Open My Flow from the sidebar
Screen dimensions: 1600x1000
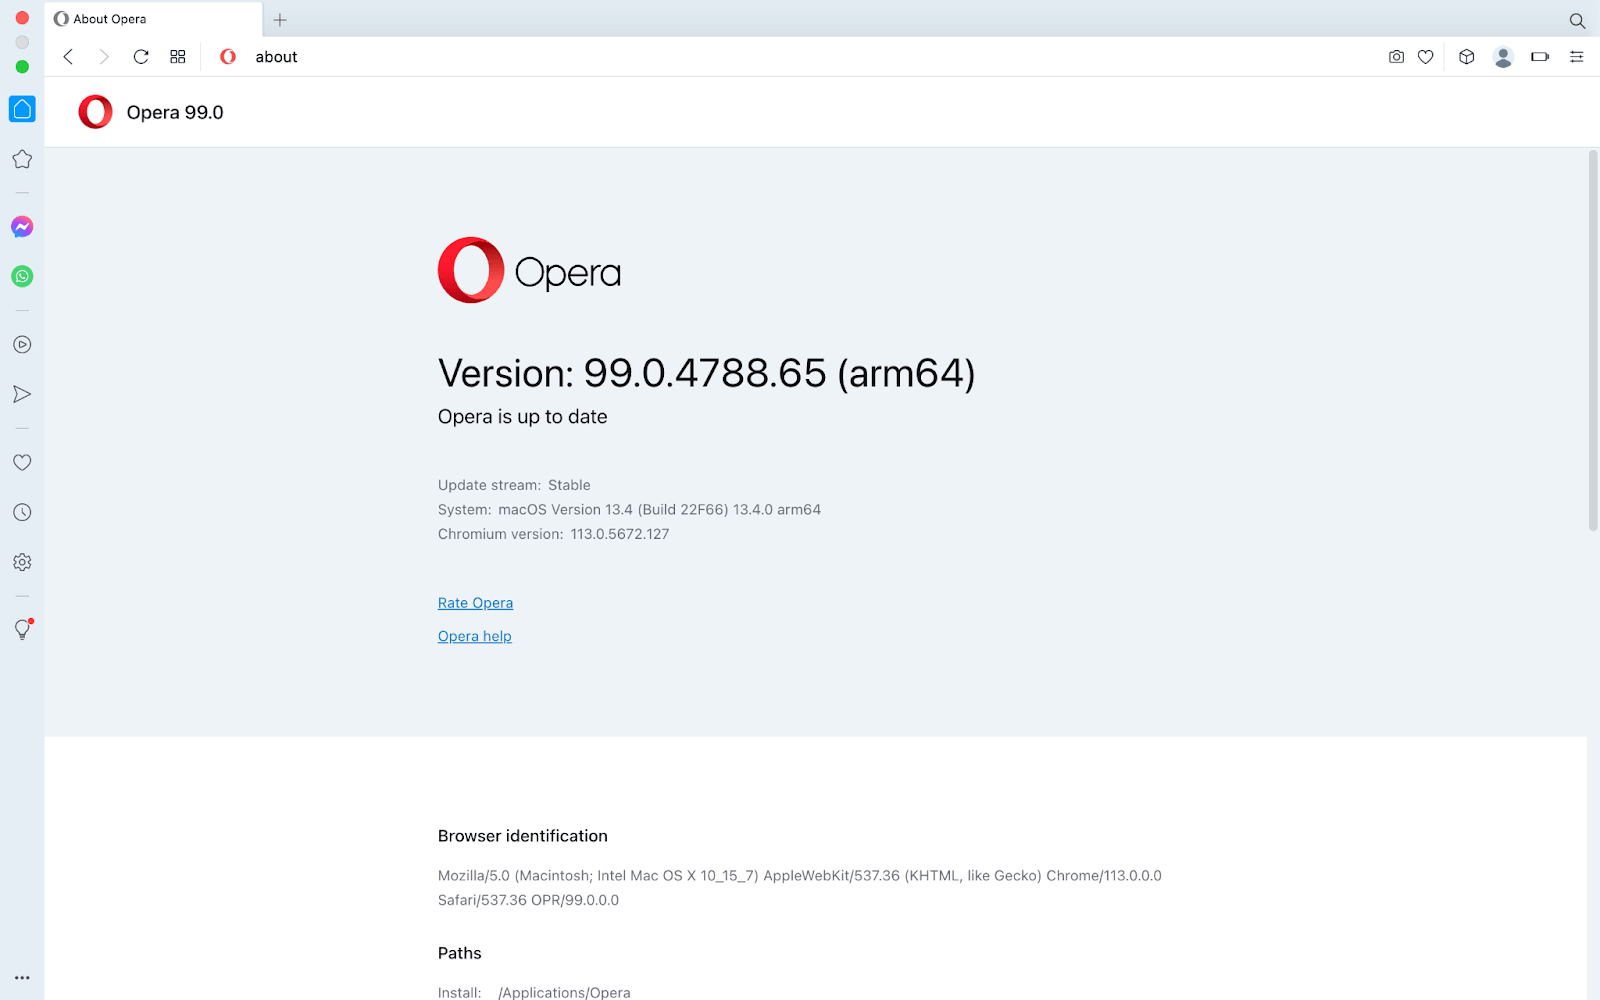(22, 394)
